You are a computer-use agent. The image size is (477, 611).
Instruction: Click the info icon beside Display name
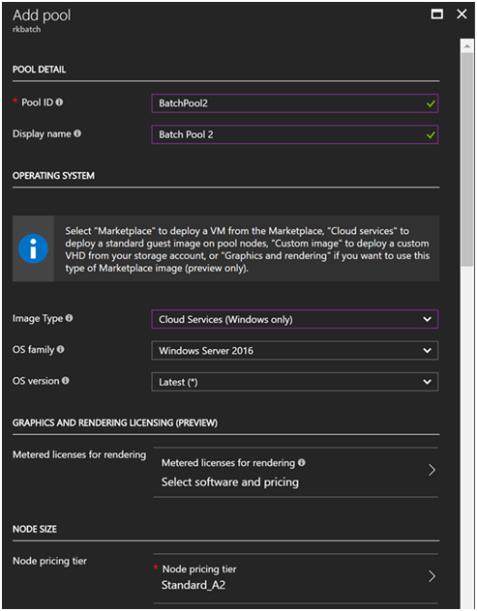click(x=78, y=133)
